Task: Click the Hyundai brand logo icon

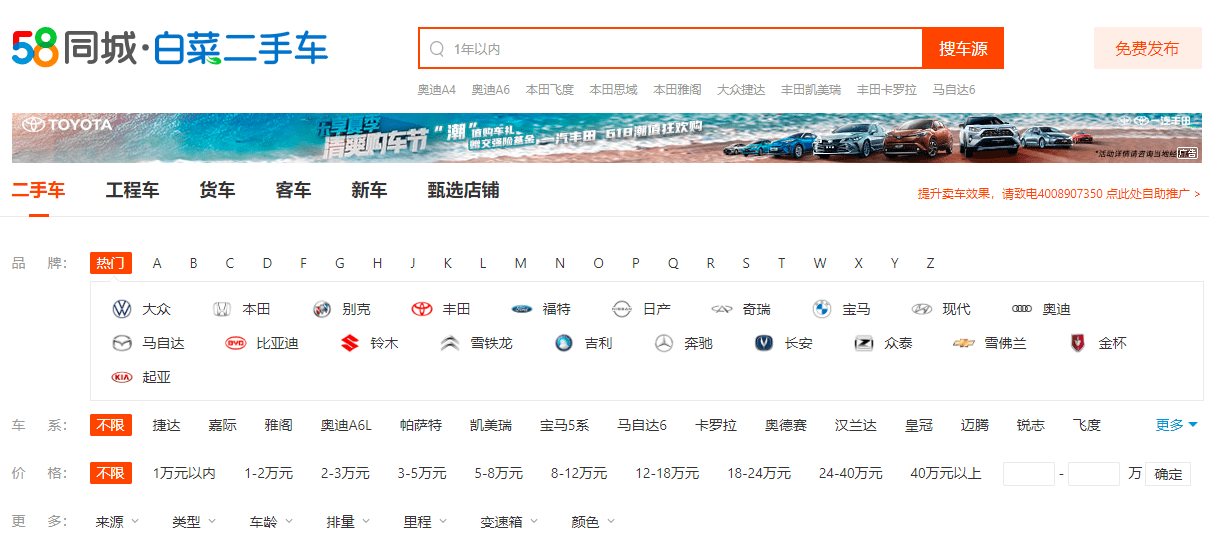Action: coord(922,310)
